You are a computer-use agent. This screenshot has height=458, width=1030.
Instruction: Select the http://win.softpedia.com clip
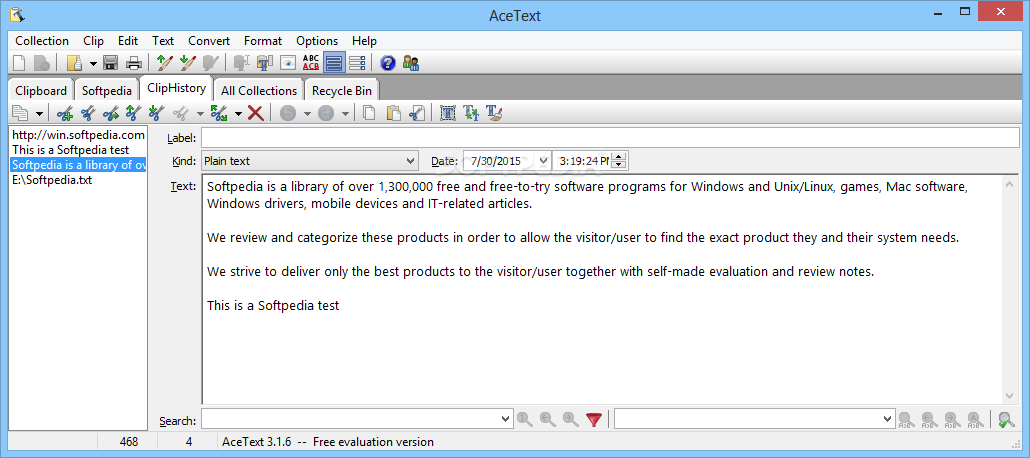pyautogui.click(x=78, y=135)
